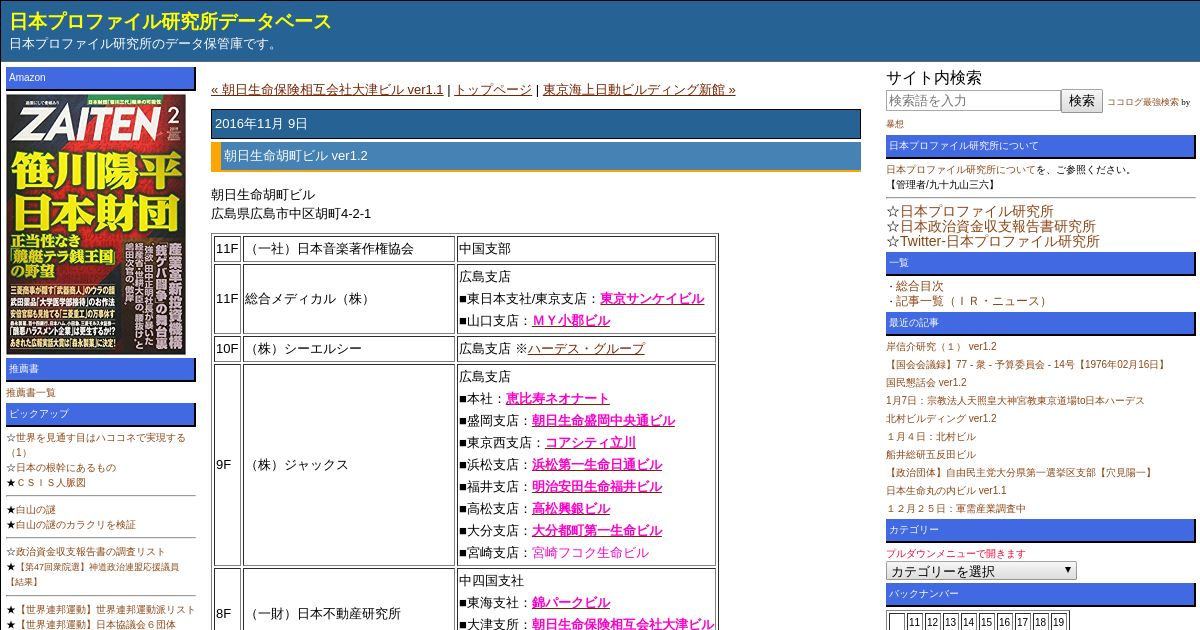
Task: Select cell （一社）日本音楽著作権協会
Action: pyautogui.click(x=349, y=249)
